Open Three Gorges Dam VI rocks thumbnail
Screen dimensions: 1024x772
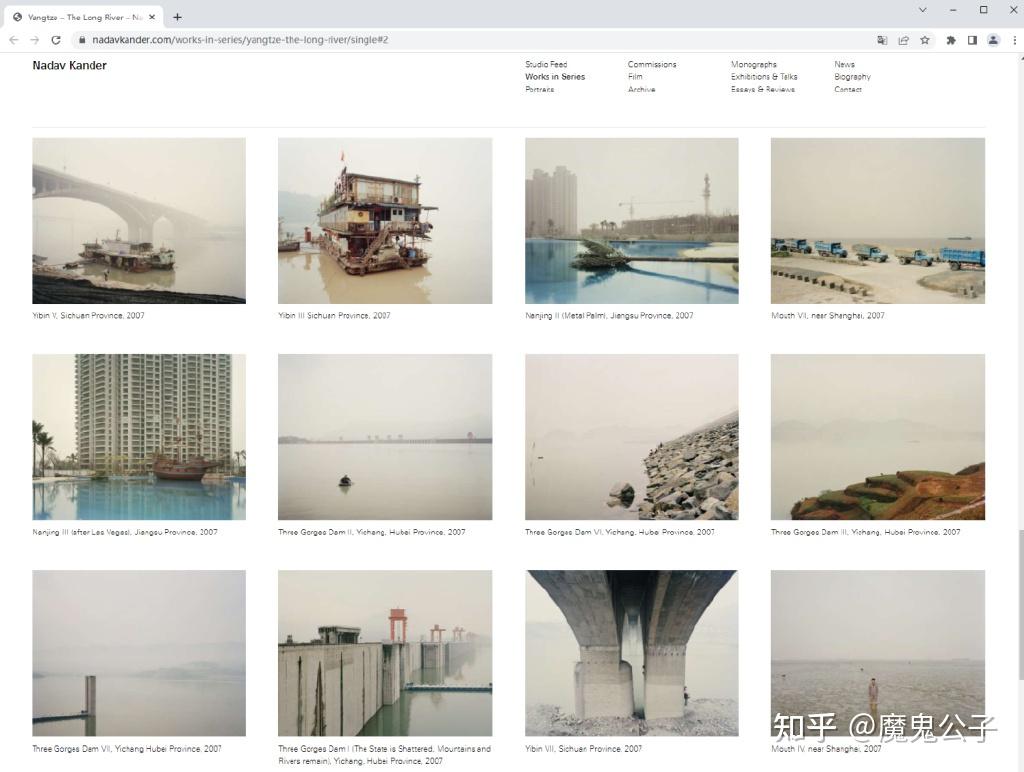tap(632, 437)
